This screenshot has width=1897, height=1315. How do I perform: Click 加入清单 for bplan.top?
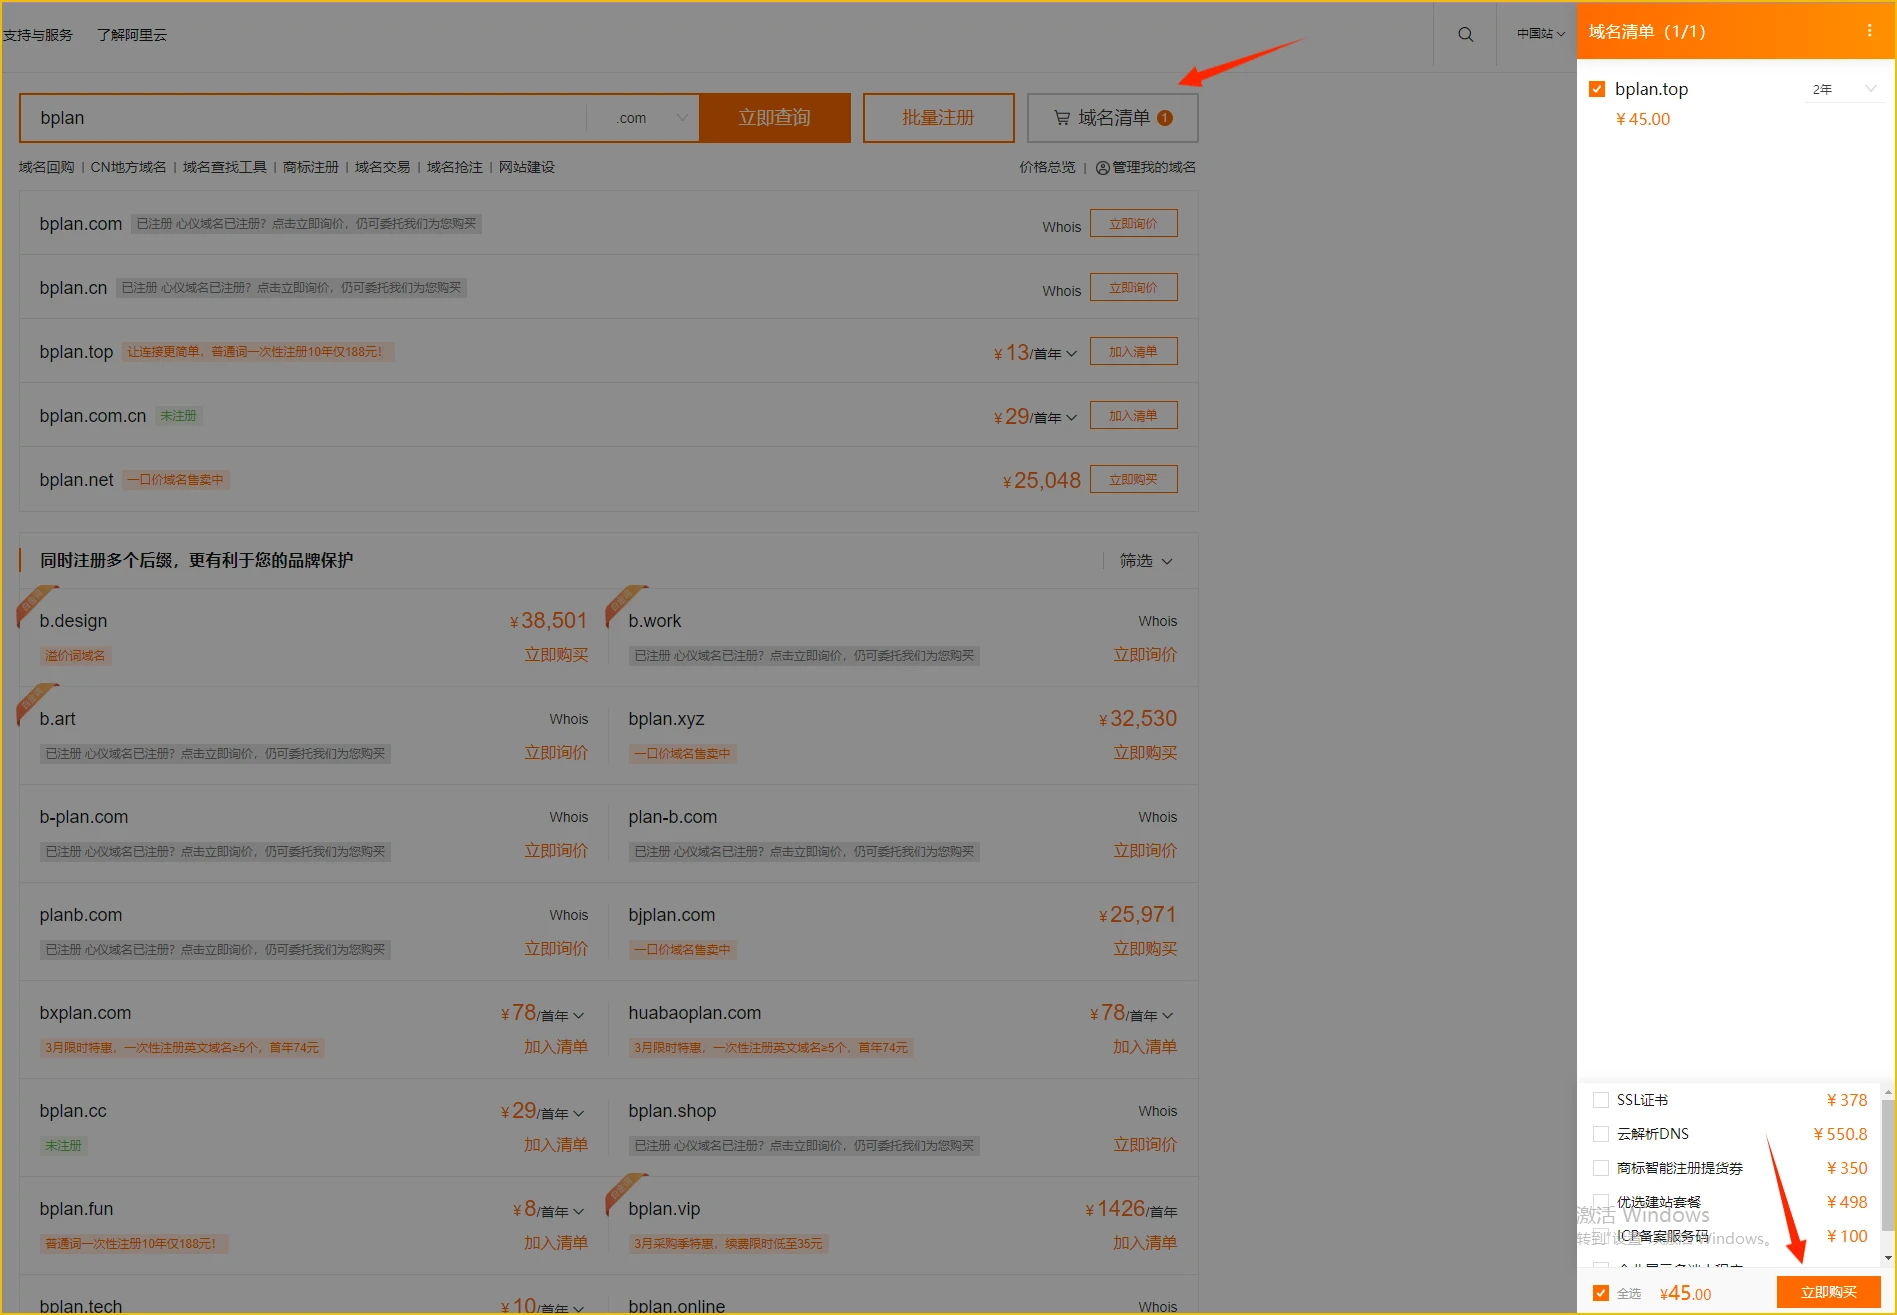click(1133, 352)
